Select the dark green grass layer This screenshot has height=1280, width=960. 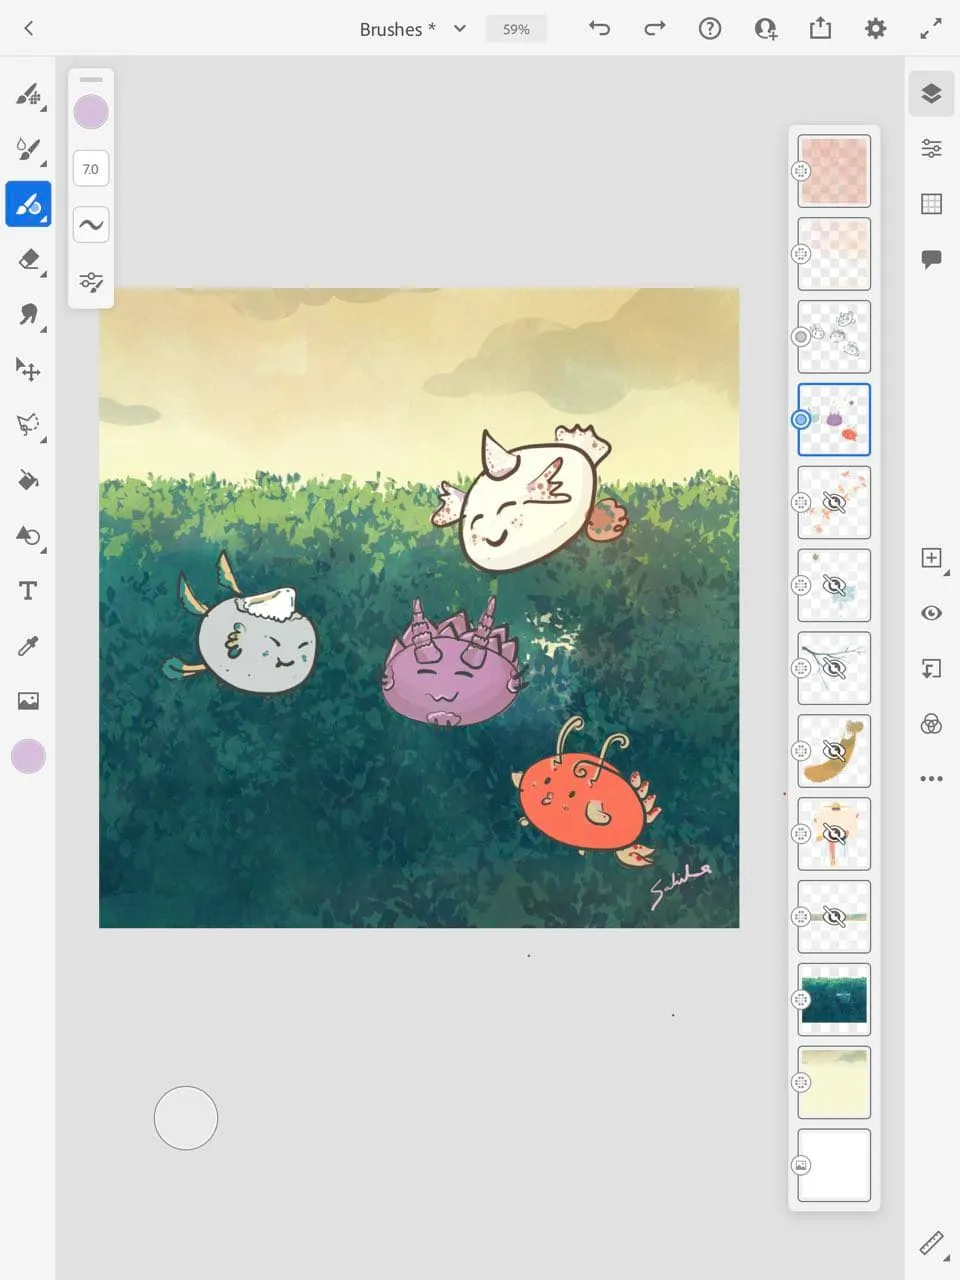(x=834, y=1000)
